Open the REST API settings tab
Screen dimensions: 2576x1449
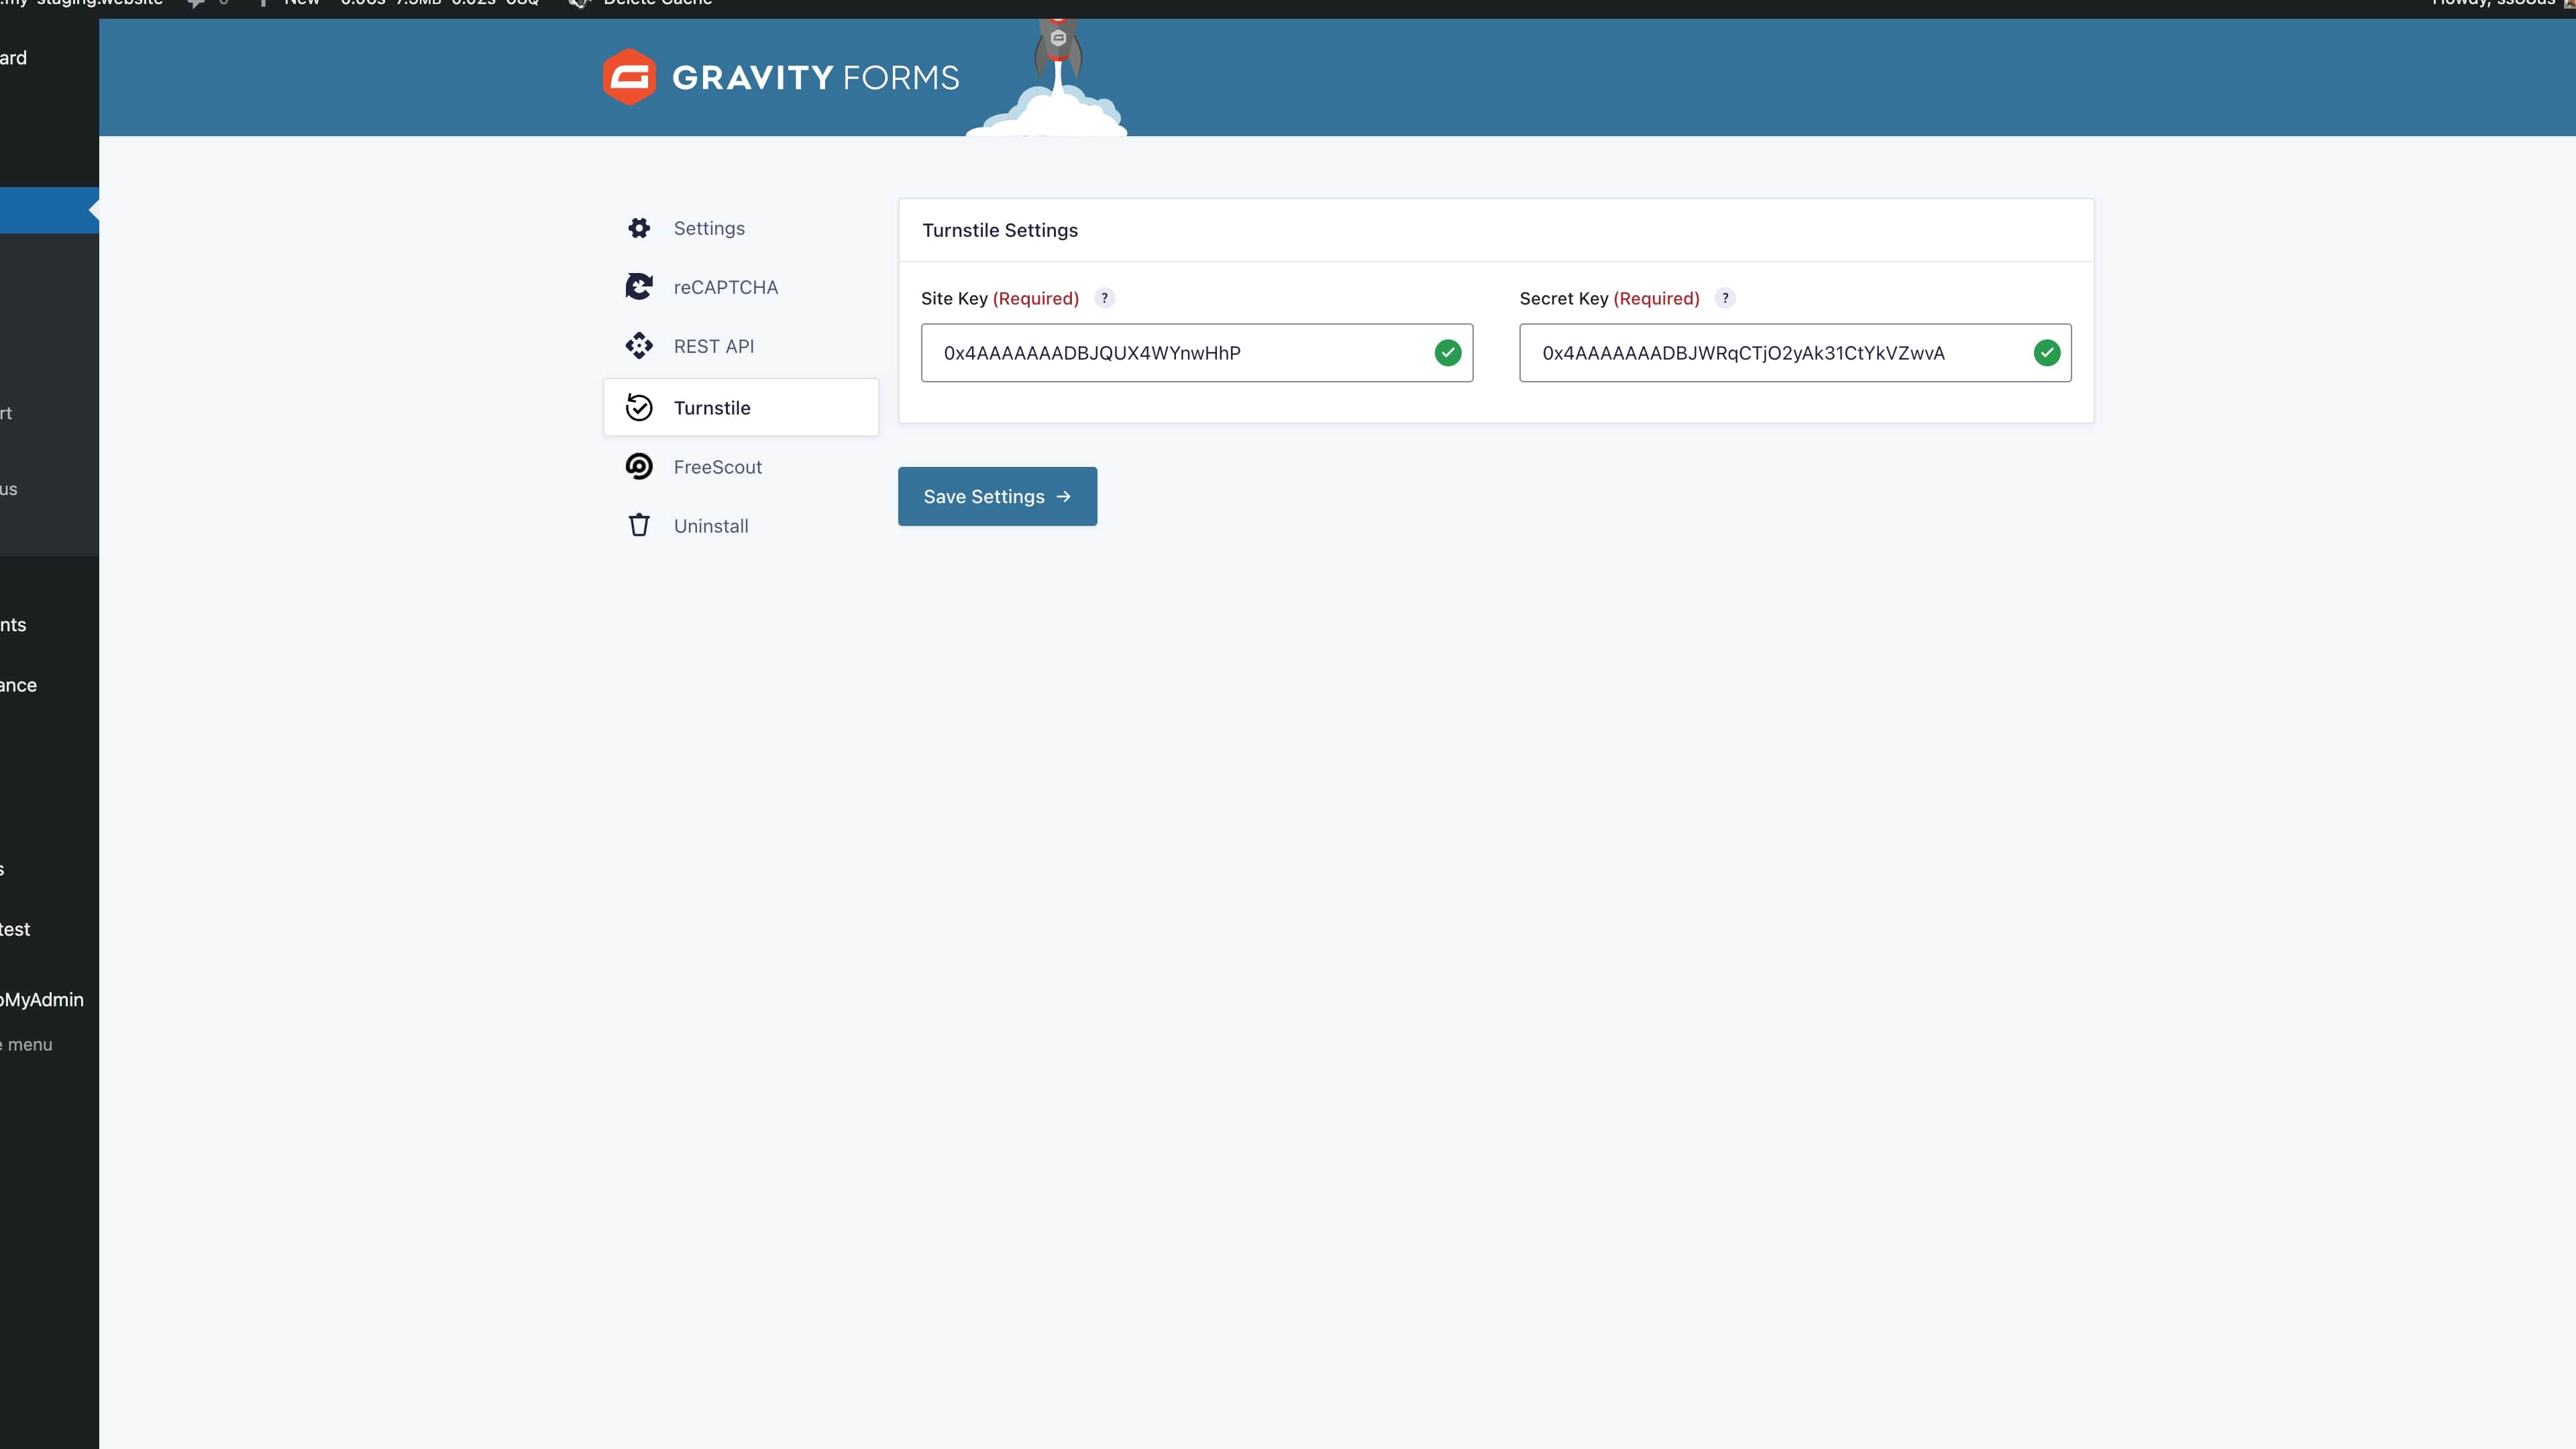pyautogui.click(x=741, y=346)
